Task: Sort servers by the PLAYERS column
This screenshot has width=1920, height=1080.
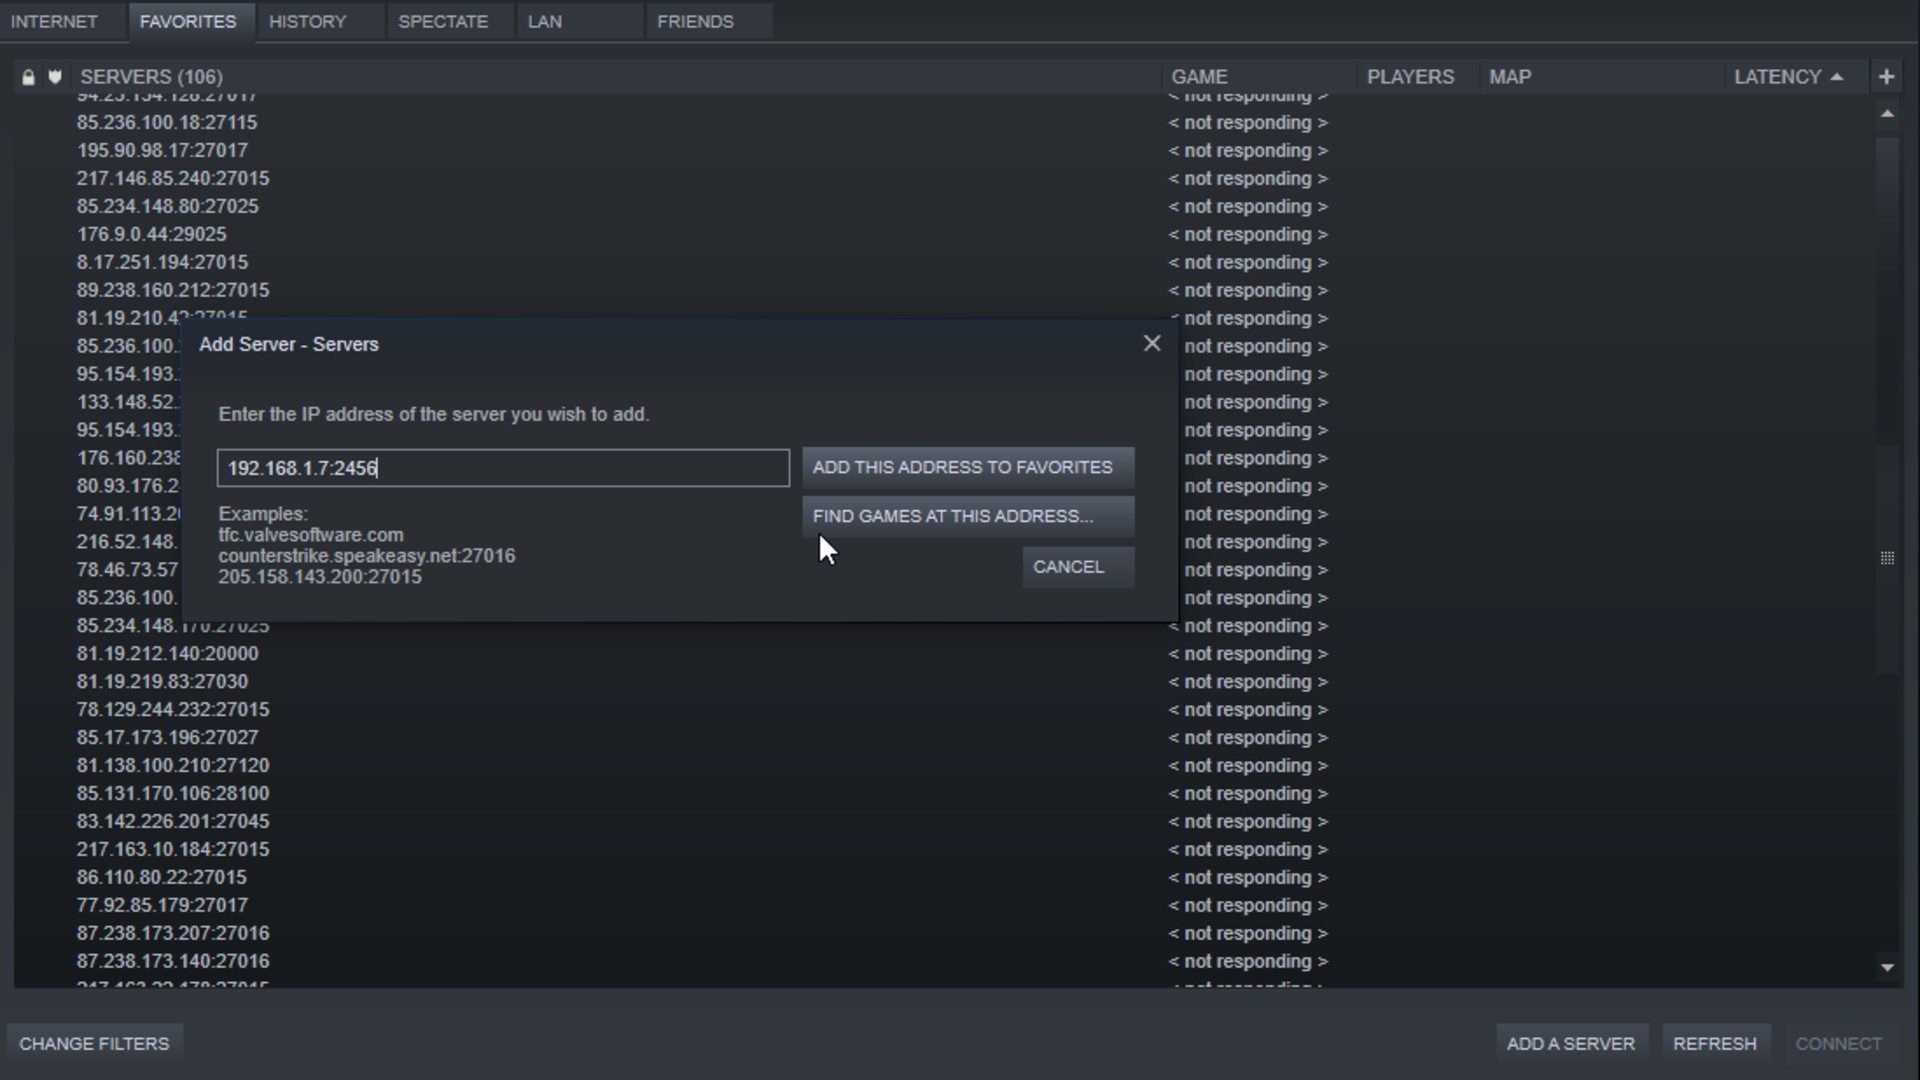Action: pos(1411,76)
